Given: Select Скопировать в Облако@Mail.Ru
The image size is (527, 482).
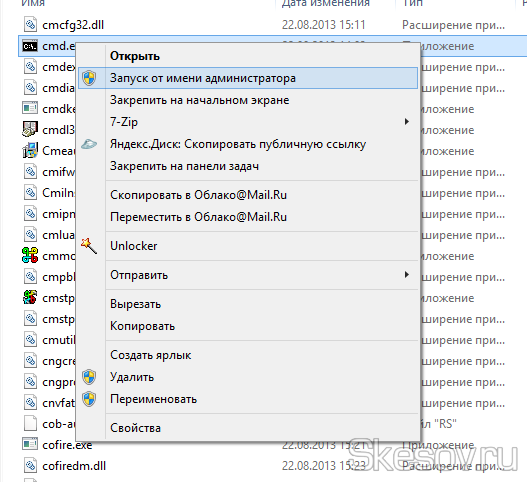Looking at the screenshot, I should click(x=248, y=195).
